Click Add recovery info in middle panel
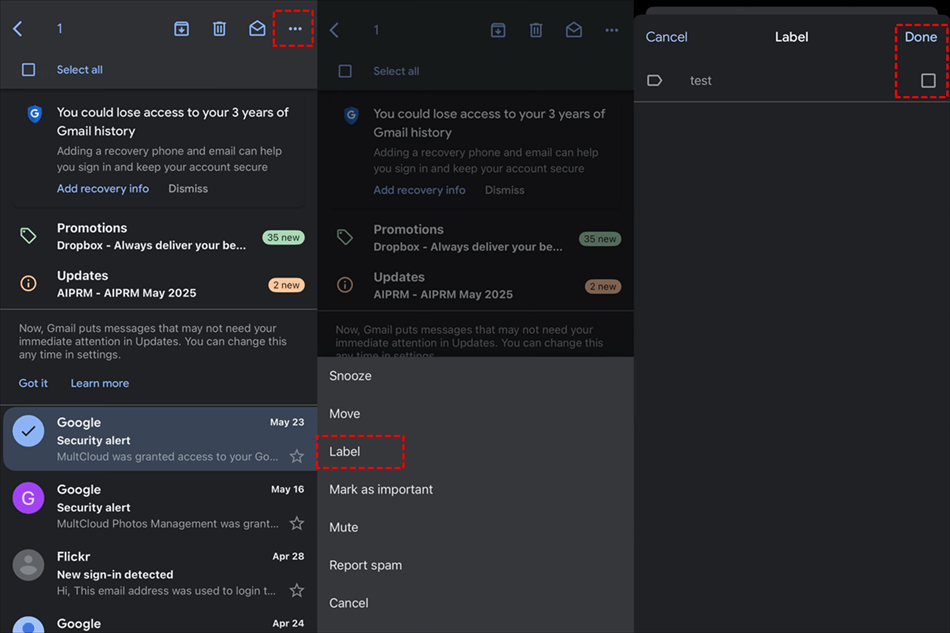 (419, 190)
